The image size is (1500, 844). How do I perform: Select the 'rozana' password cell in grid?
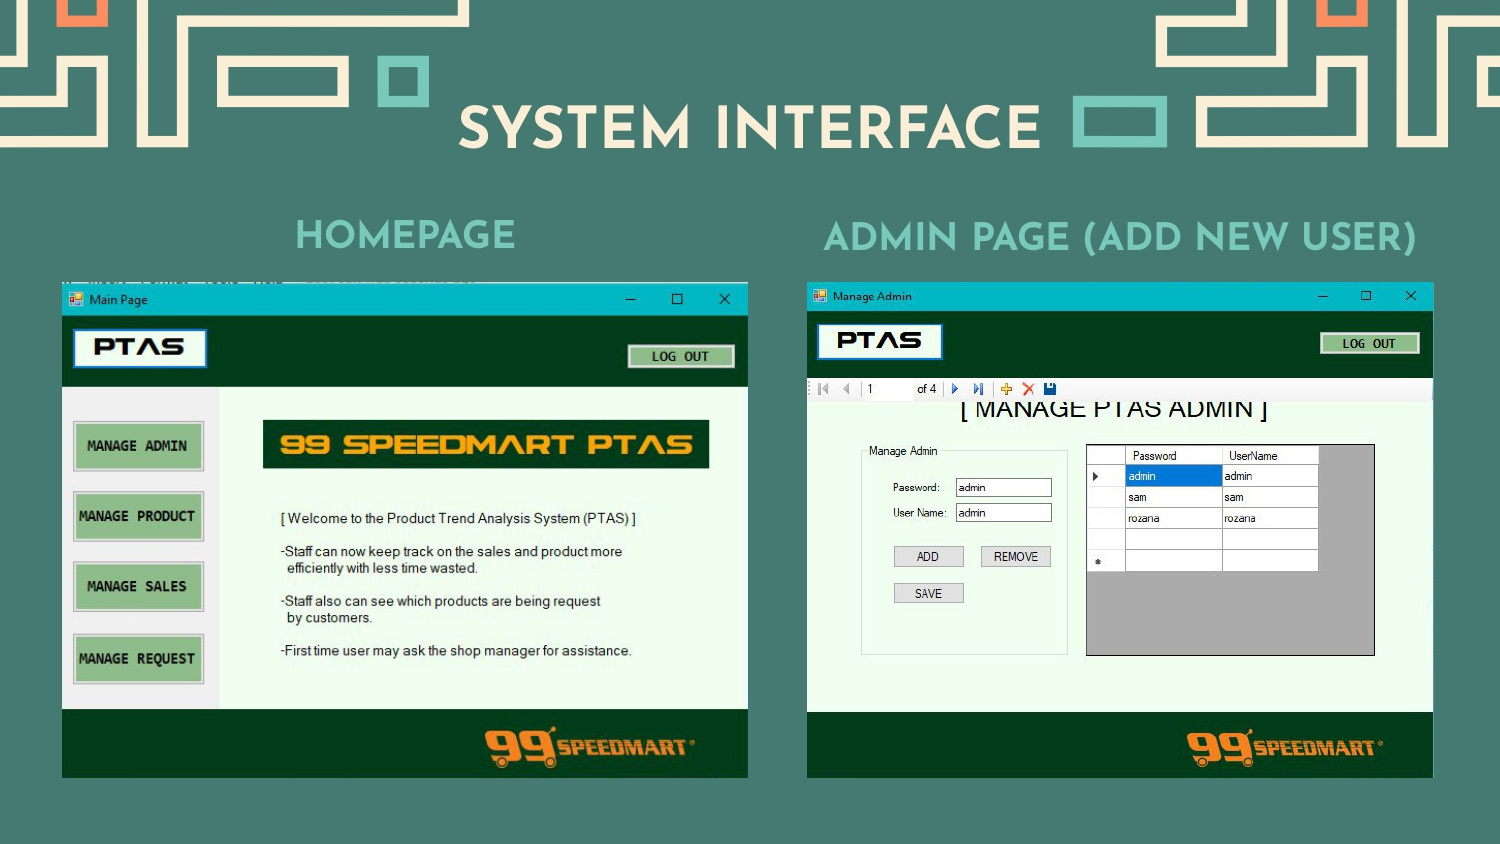(1173, 519)
